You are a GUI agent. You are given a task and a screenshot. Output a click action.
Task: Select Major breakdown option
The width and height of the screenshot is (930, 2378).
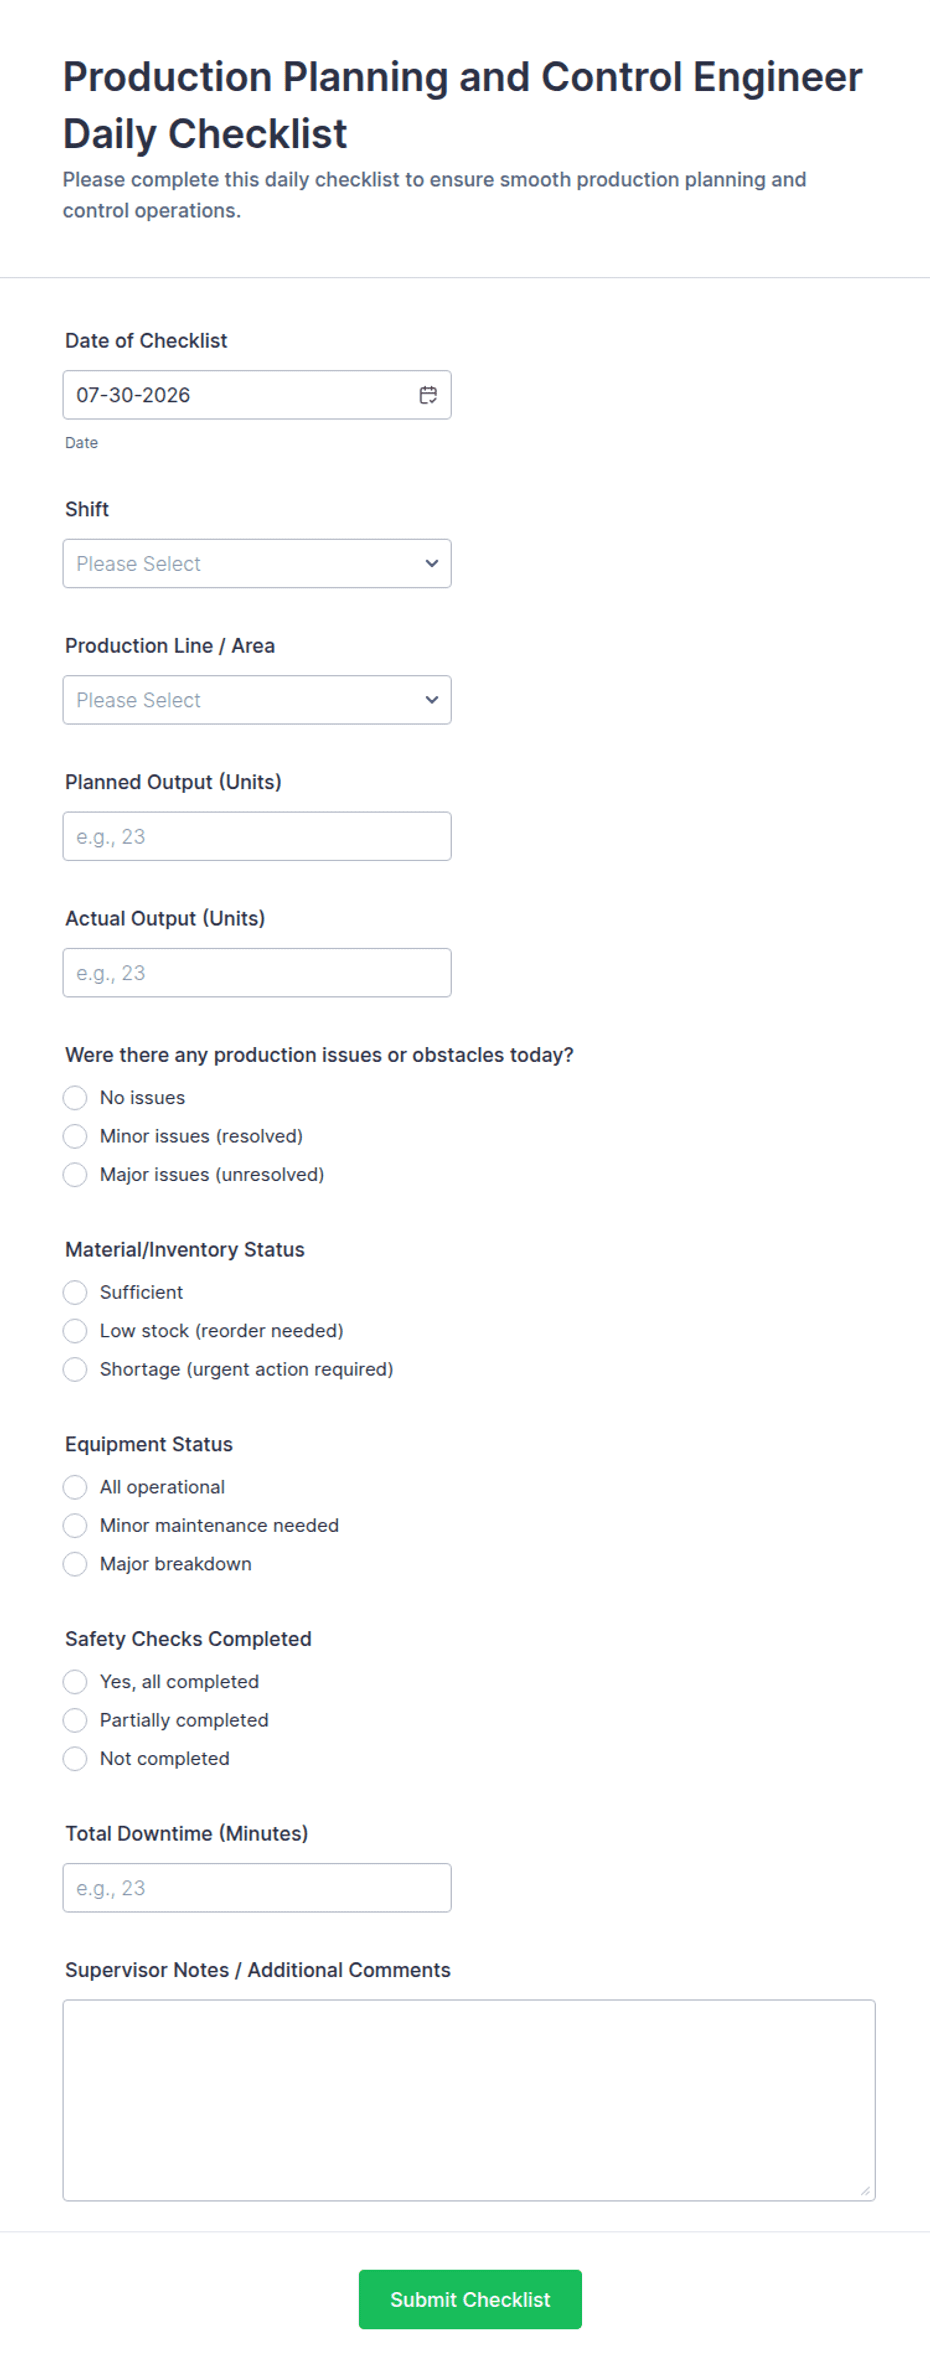[75, 1564]
